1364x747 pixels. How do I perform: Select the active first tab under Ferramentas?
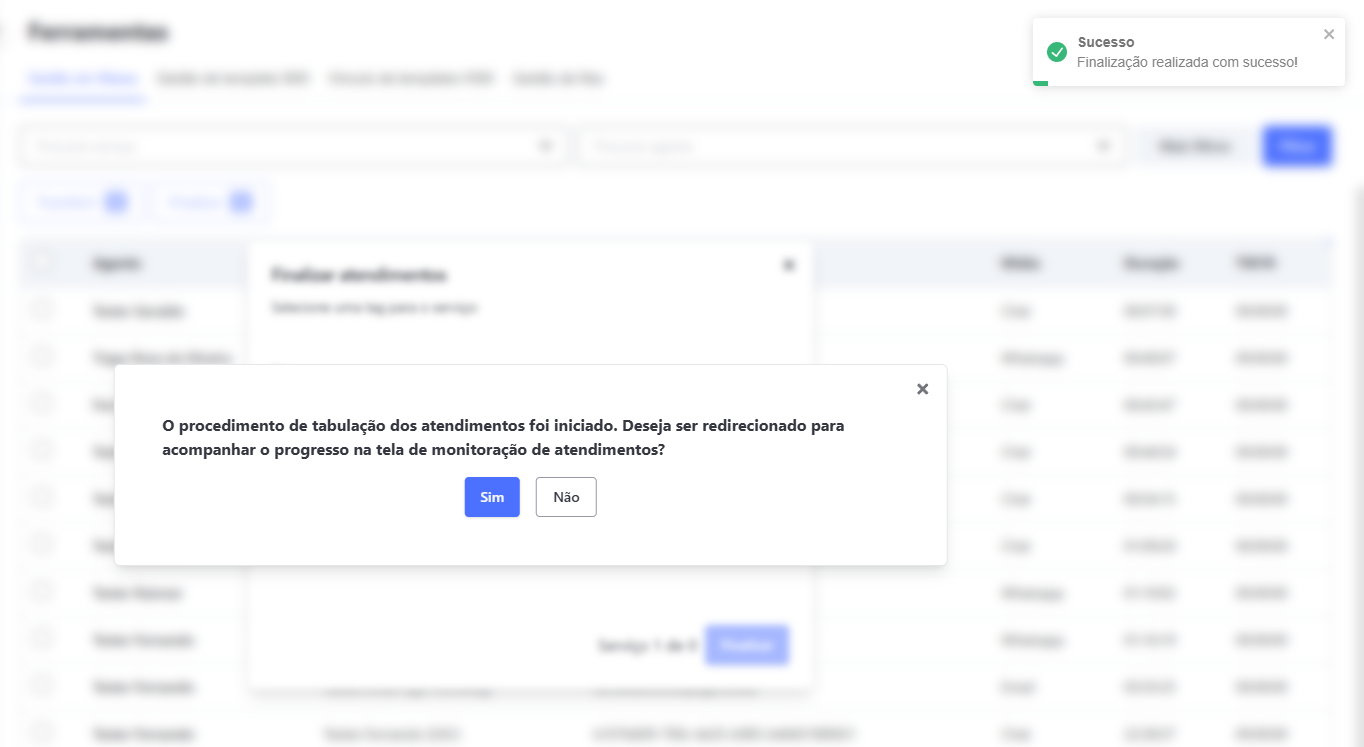pyautogui.click(x=82, y=78)
